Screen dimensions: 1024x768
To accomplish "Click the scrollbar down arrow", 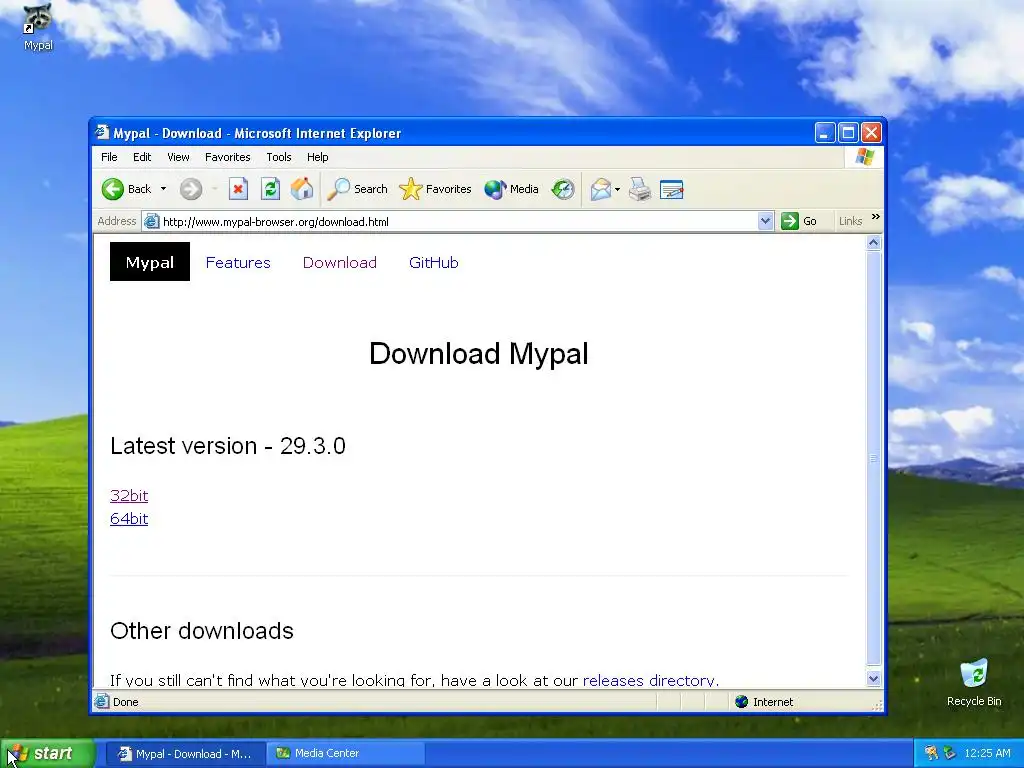I will (x=874, y=679).
